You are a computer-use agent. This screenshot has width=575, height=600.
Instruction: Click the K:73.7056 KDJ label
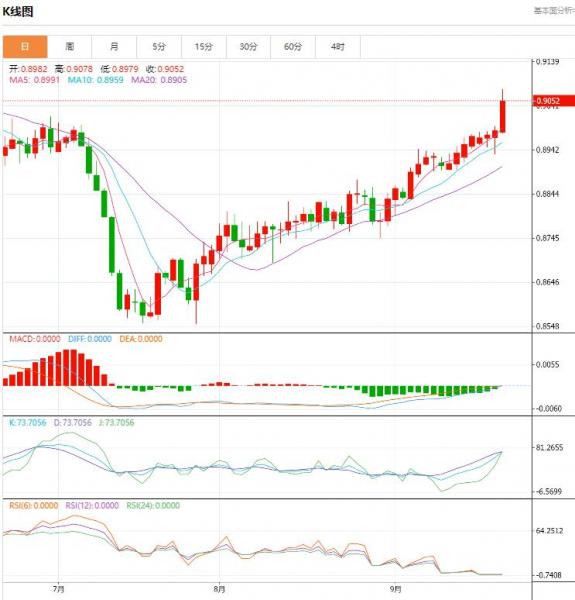[x=28, y=422]
